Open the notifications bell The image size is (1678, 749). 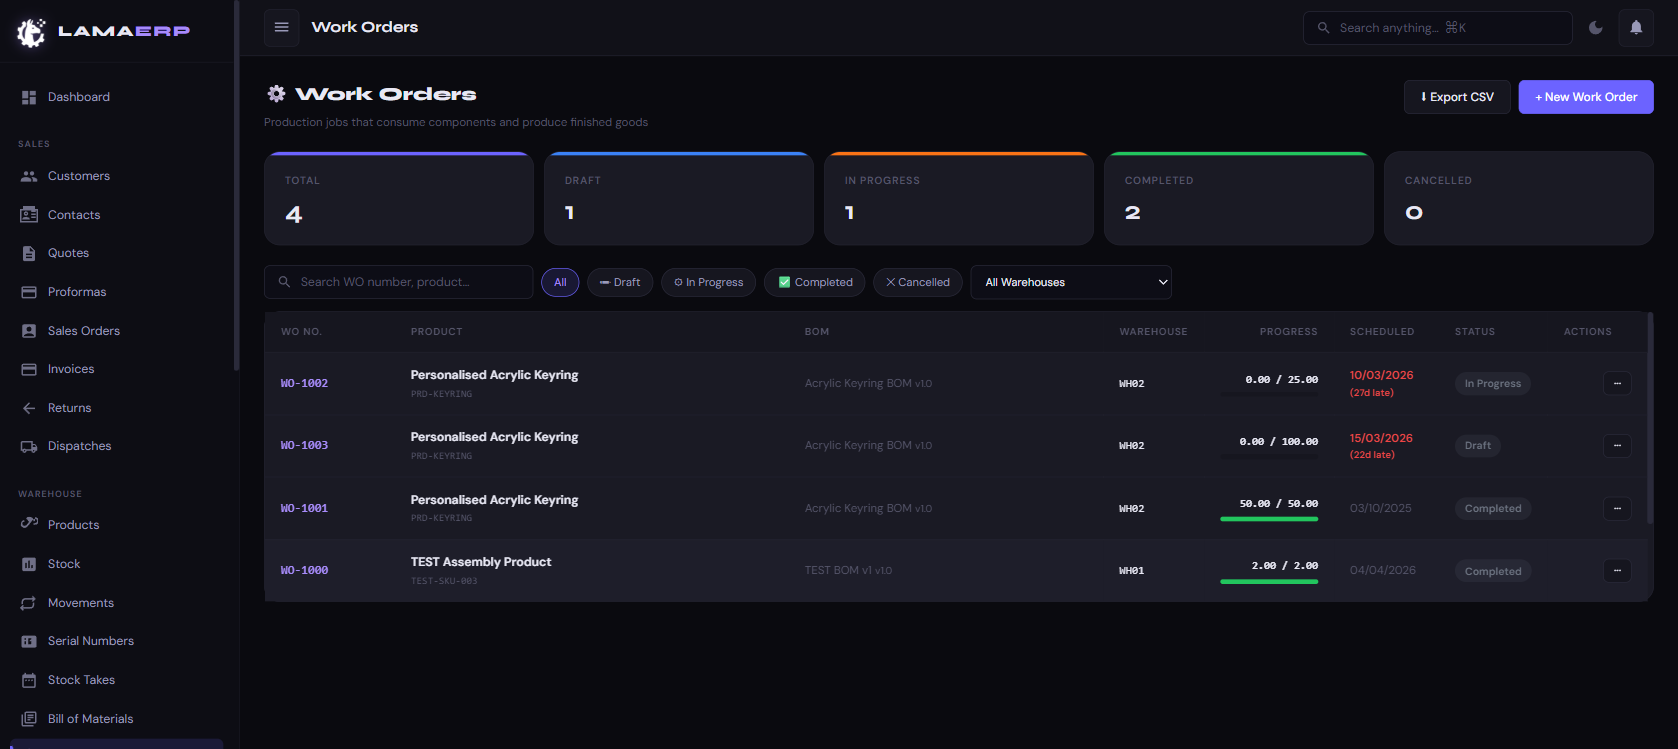1636,28
